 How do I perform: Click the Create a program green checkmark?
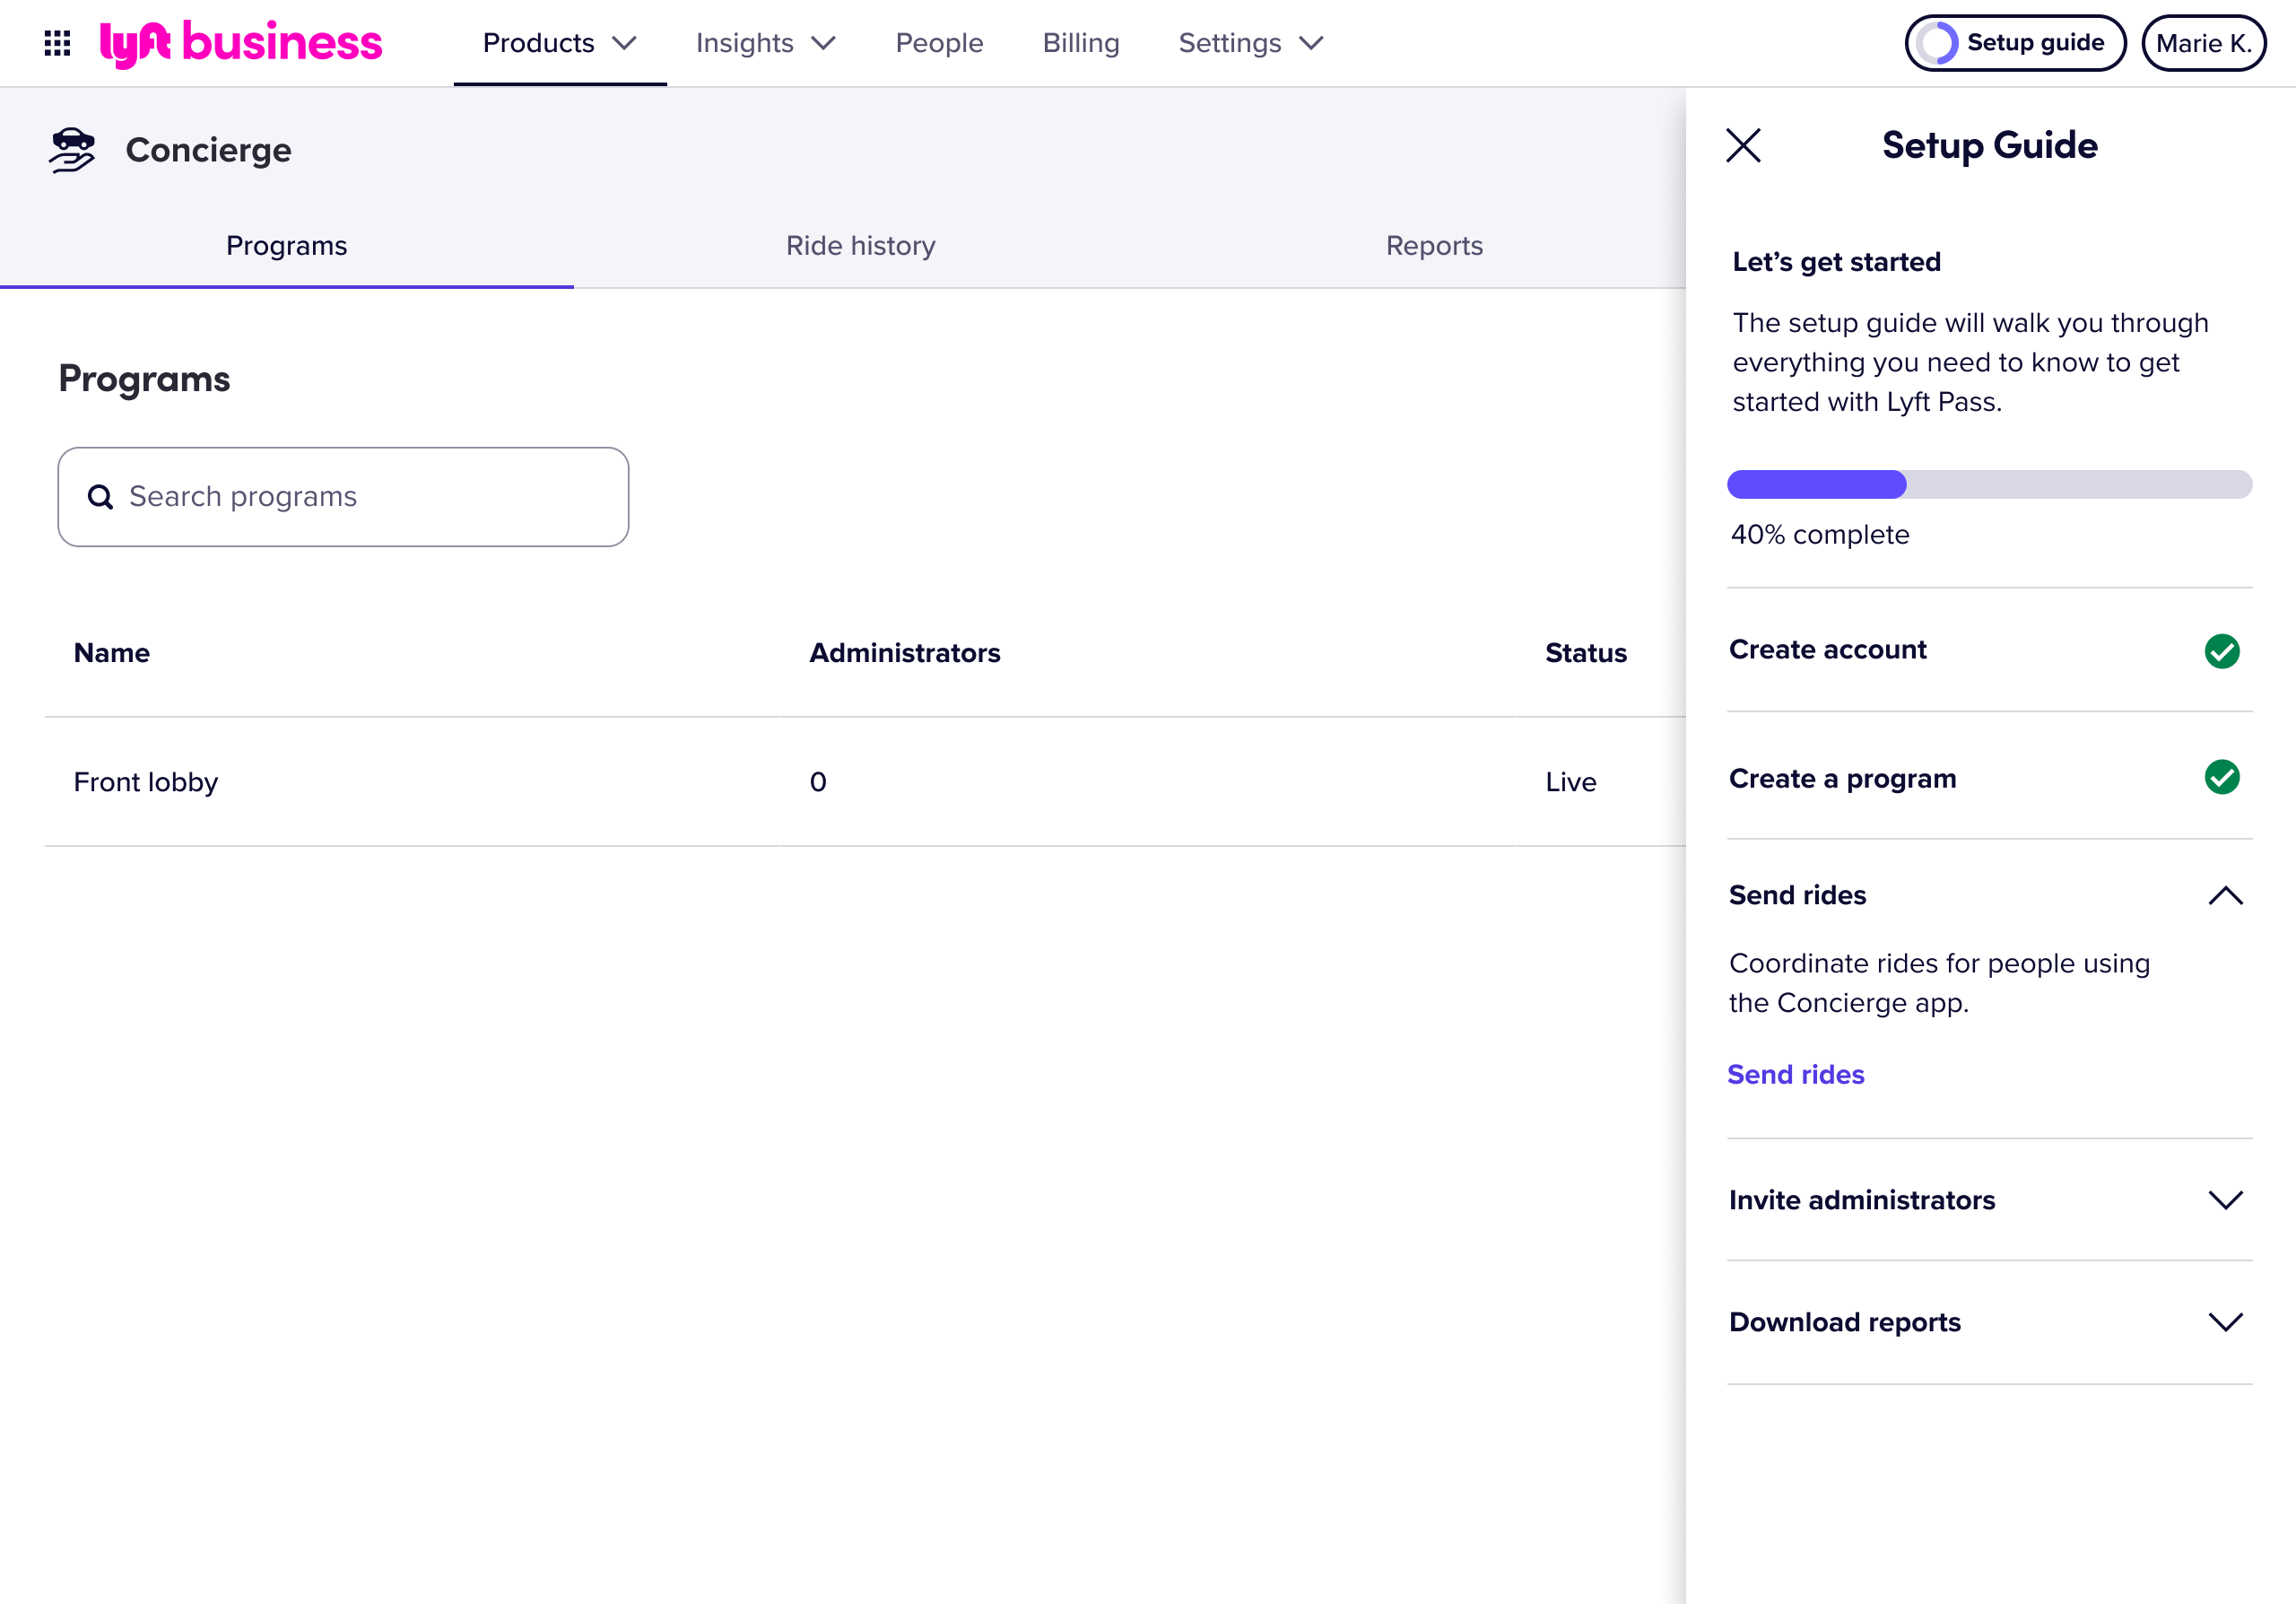coord(2222,777)
